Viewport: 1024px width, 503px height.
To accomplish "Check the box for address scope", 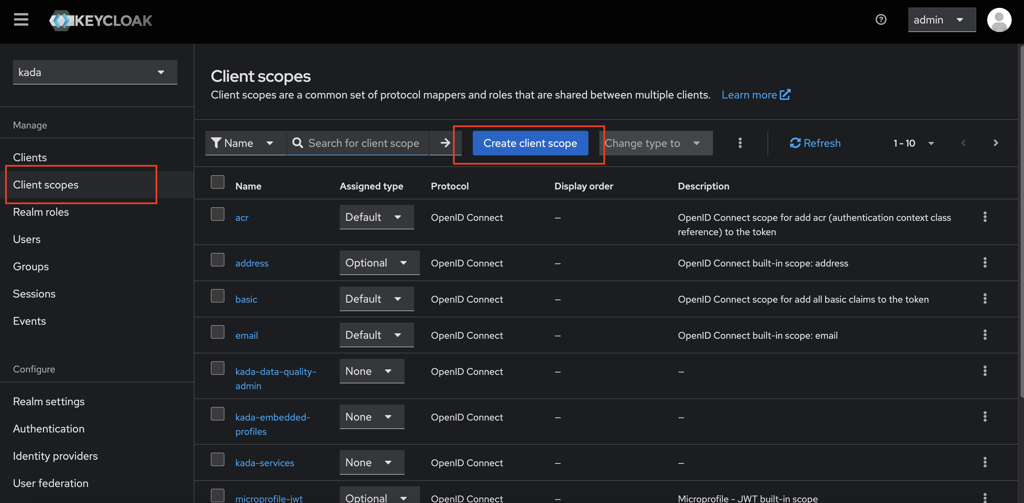I will [x=217, y=261].
